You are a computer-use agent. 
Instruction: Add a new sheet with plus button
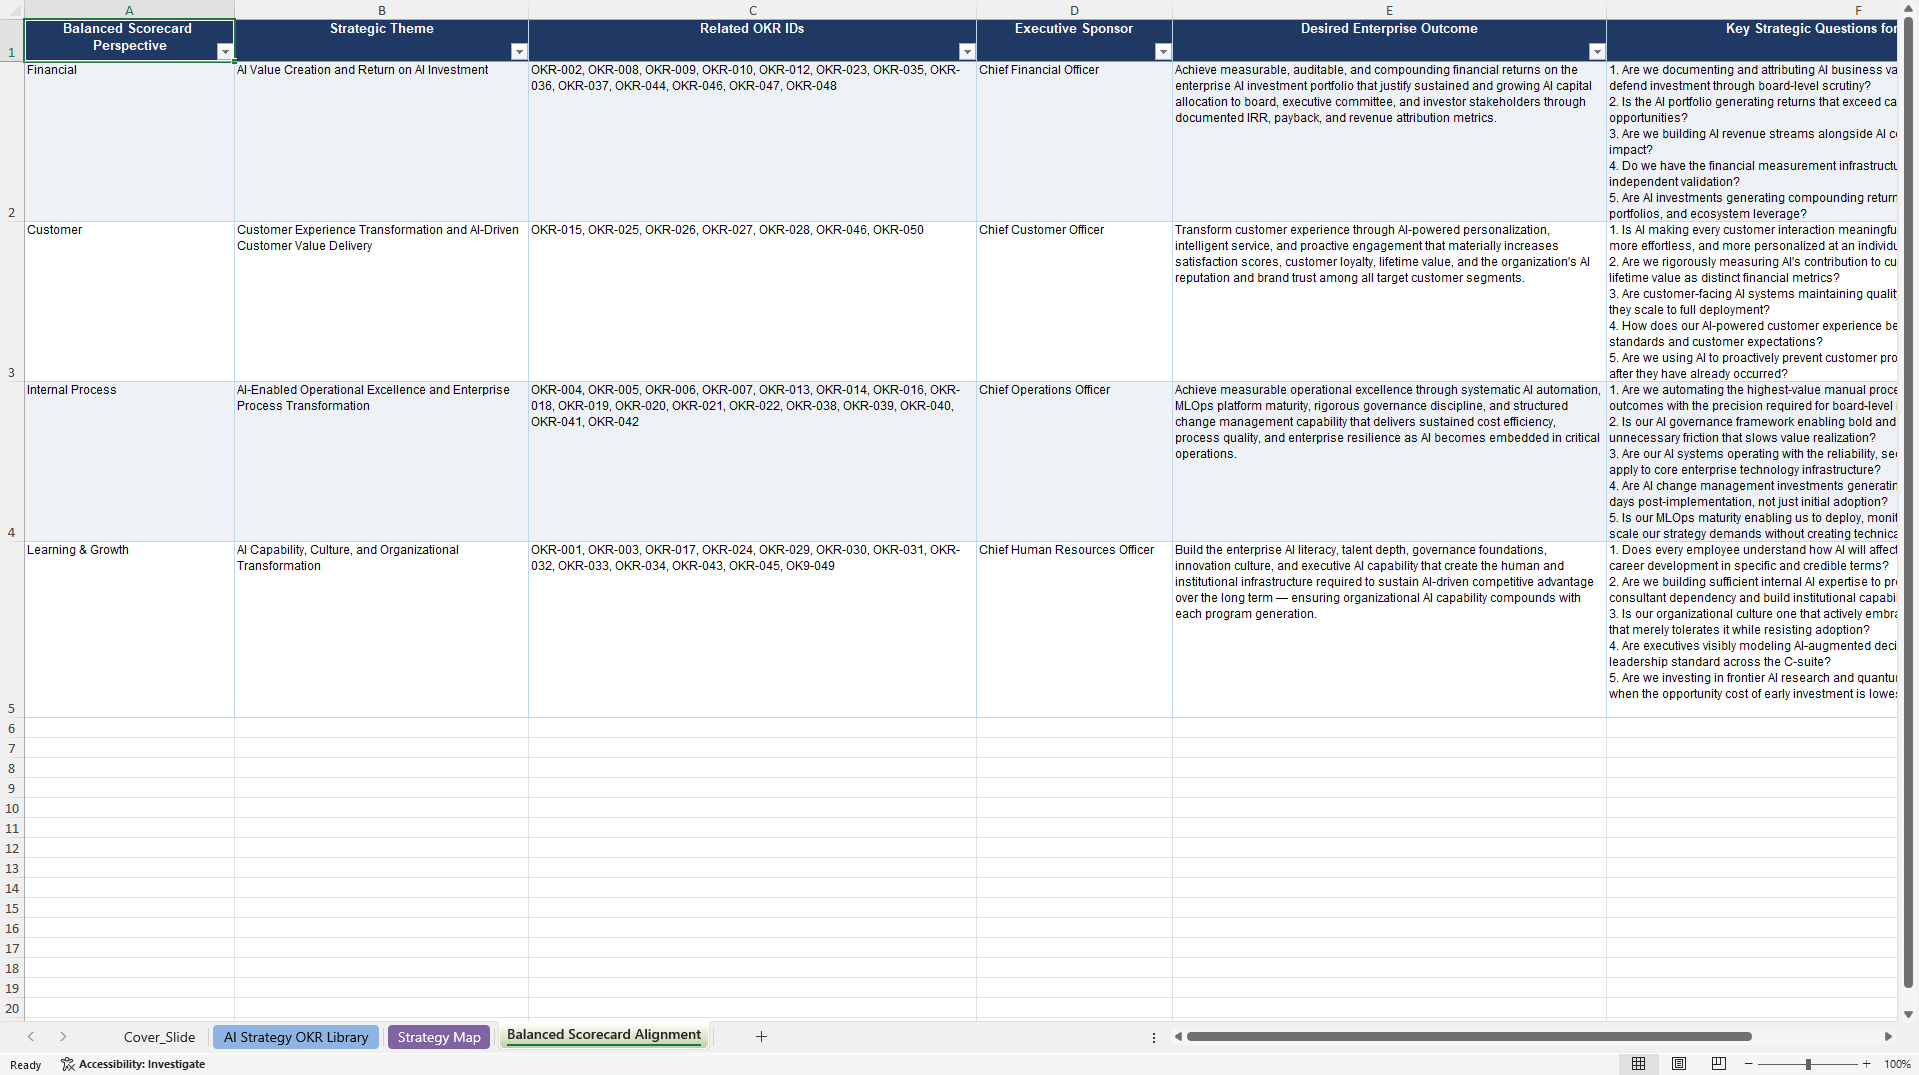(x=761, y=1037)
